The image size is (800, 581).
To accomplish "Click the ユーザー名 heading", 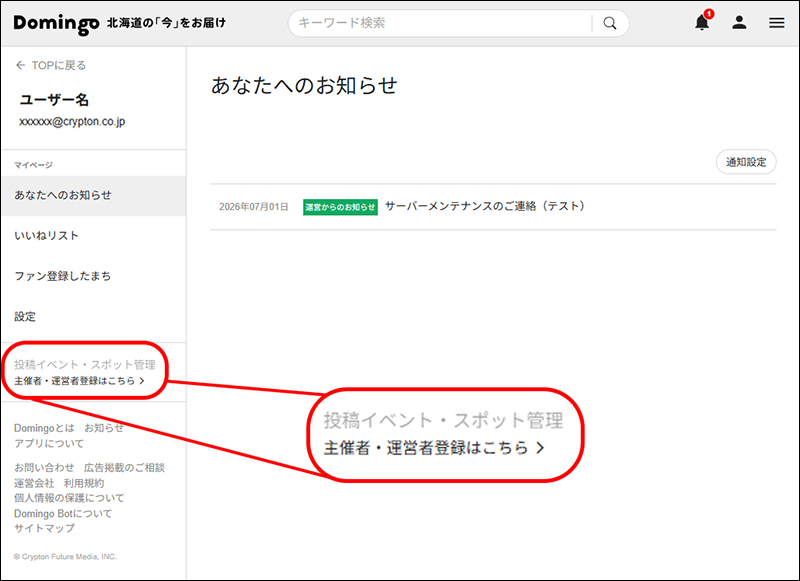I will pyautogui.click(x=54, y=99).
